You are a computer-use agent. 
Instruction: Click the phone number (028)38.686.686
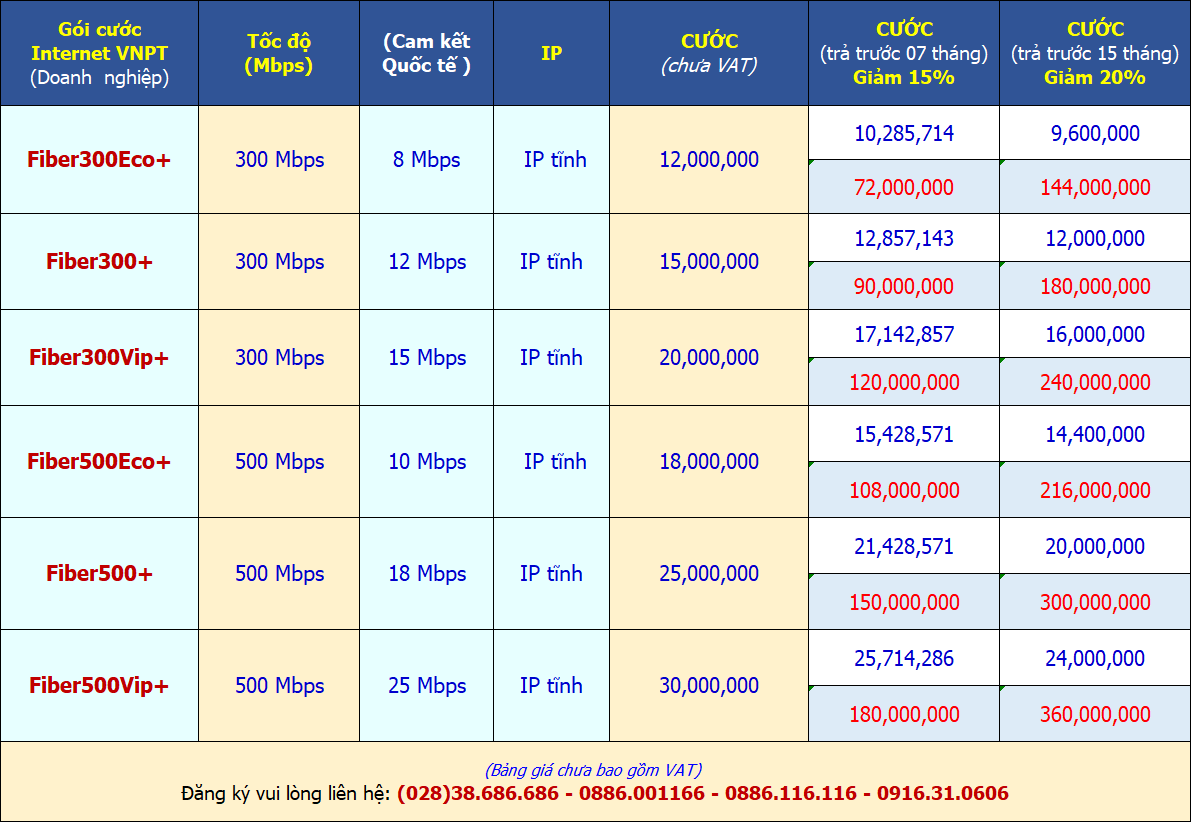[x=478, y=793]
